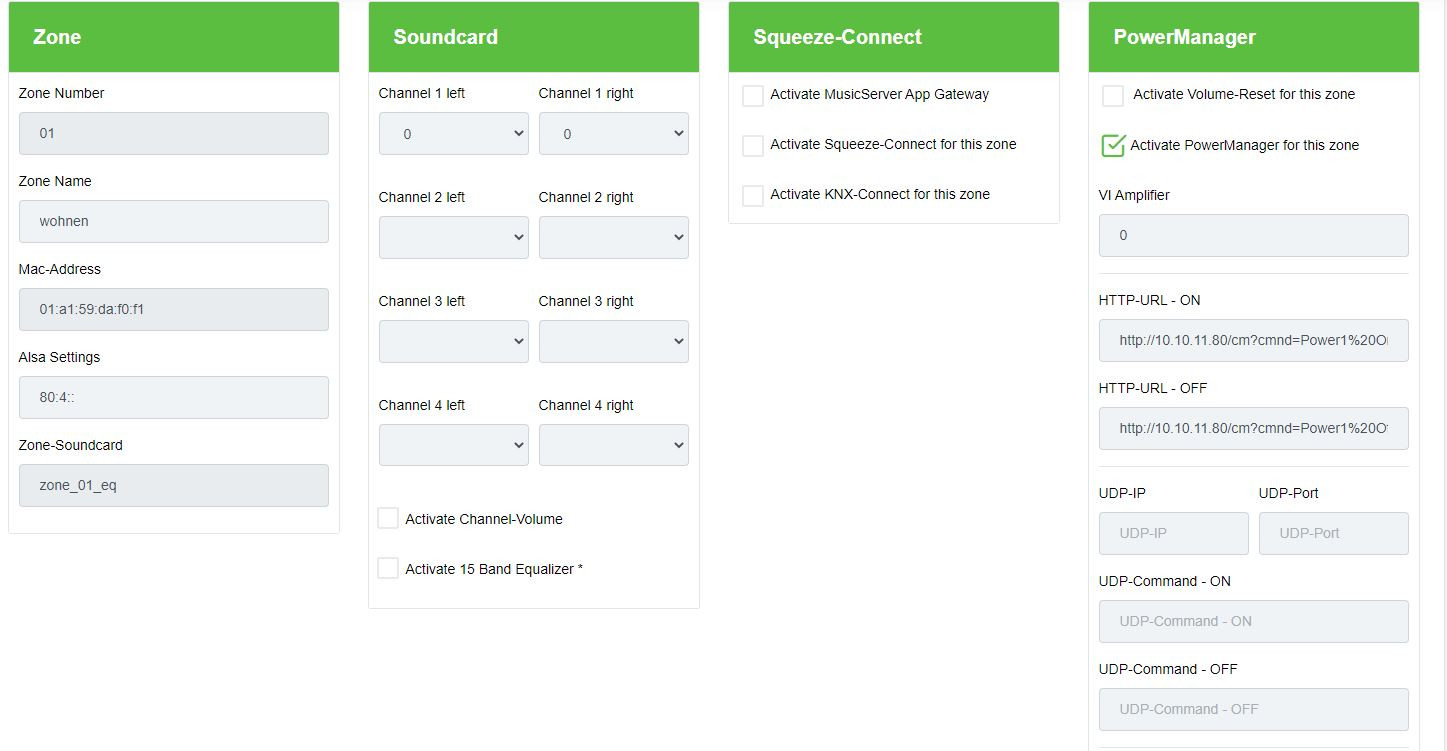The image size is (1447, 751).
Task: Tick Activate KNX-Connect for this zone
Action: [x=753, y=195]
